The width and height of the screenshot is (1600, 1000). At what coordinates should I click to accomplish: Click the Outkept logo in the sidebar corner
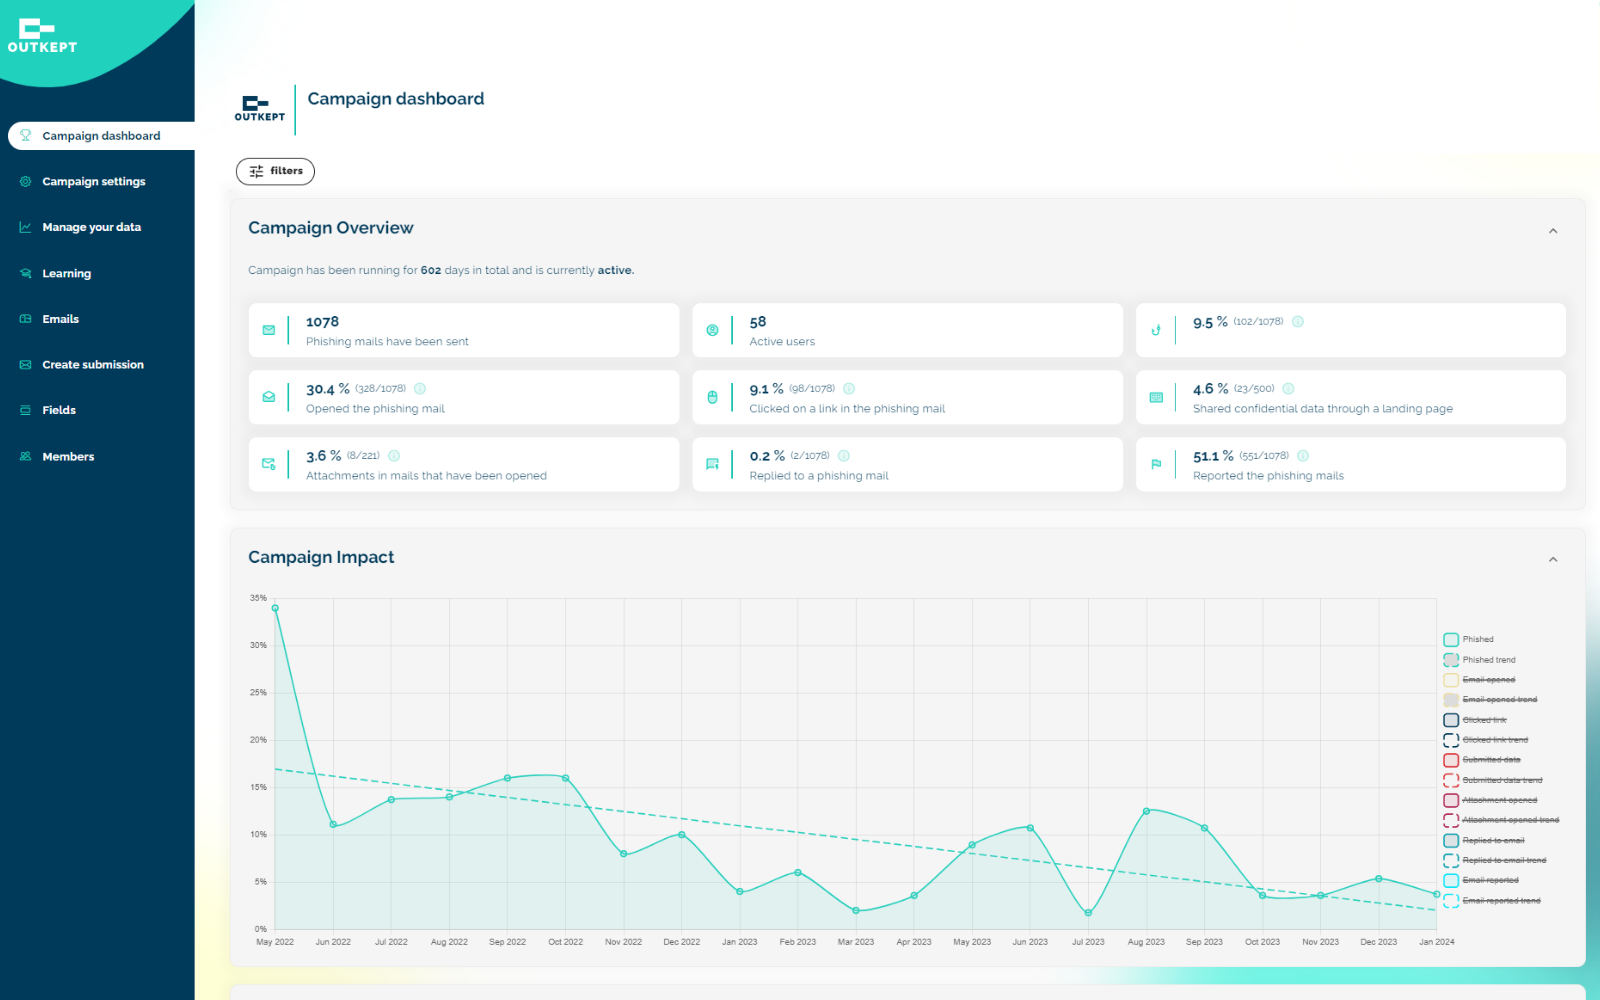(x=41, y=35)
